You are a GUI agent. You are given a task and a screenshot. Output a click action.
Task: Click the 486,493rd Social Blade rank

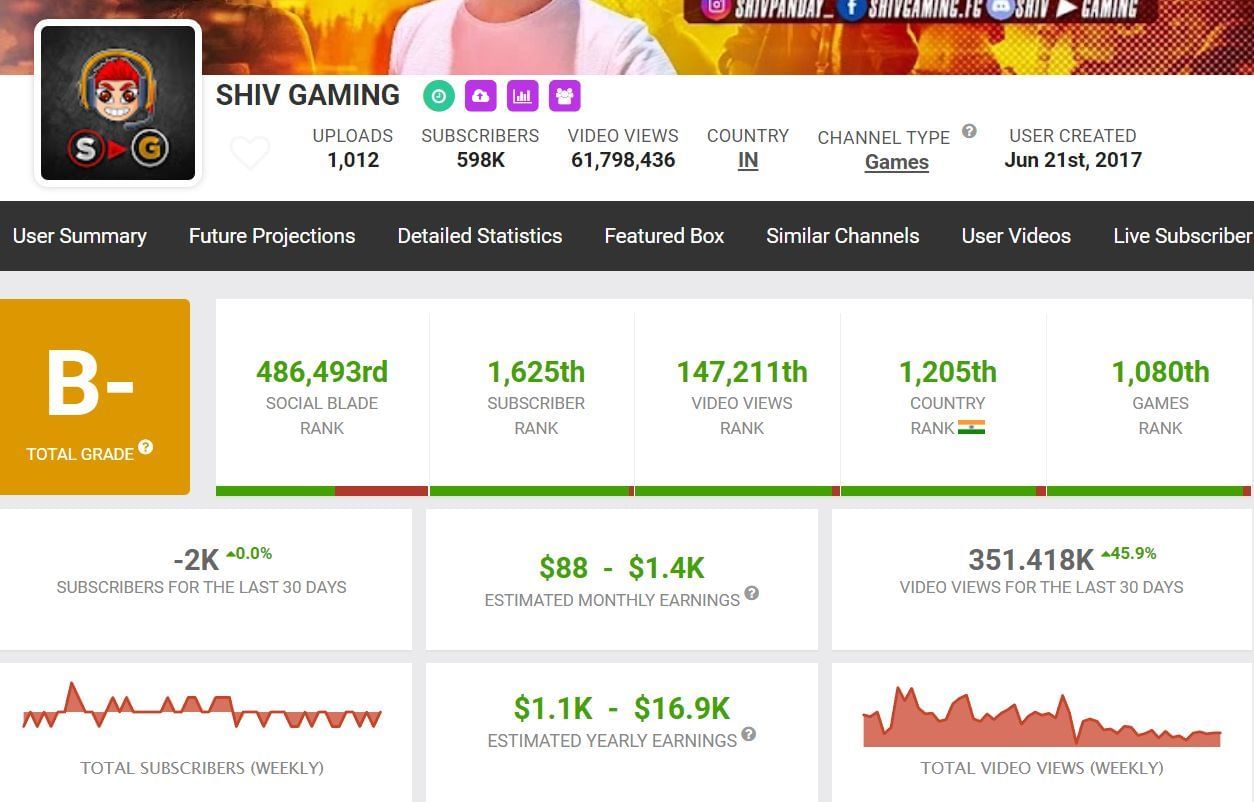322,372
